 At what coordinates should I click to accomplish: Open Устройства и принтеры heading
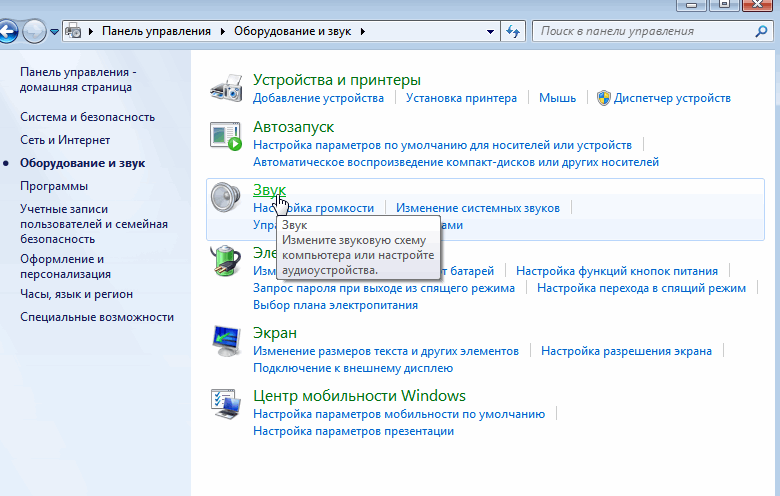[x=337, y=80]
